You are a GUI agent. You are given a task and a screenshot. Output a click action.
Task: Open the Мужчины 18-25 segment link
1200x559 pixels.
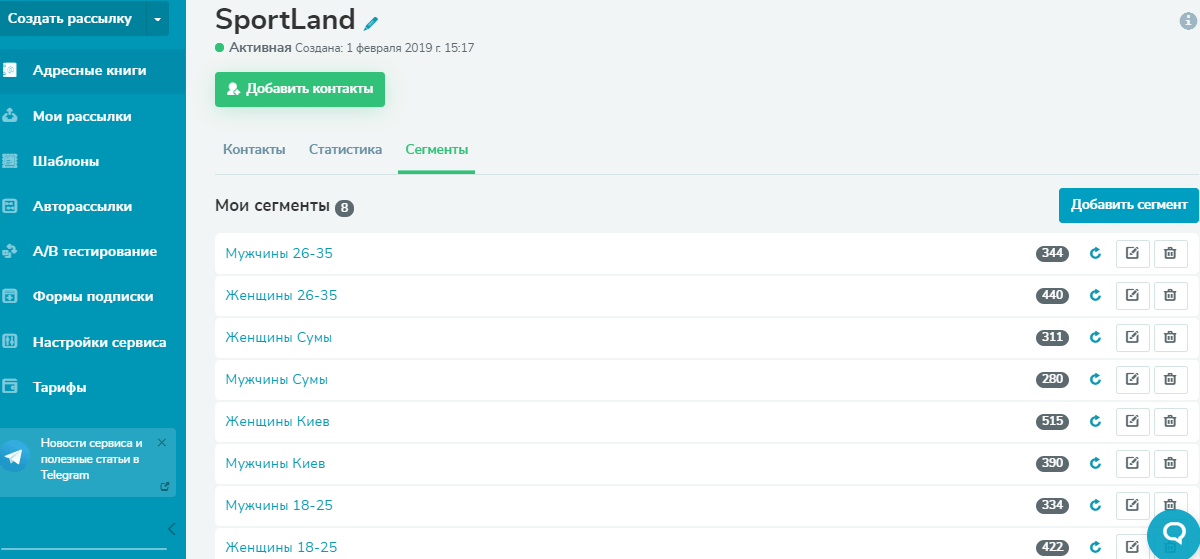279,505
